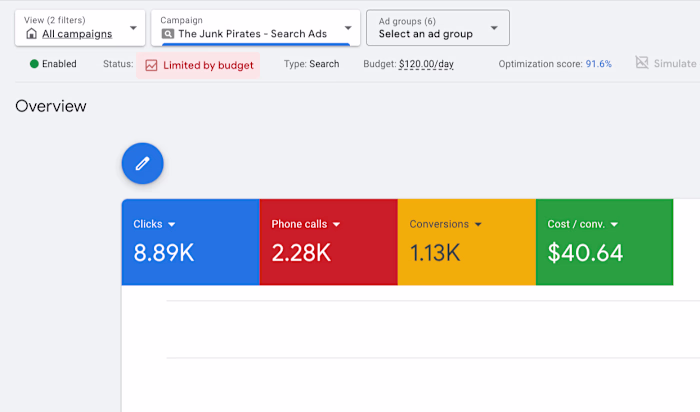Click the house icon beside All campaigns

point(31,34)
